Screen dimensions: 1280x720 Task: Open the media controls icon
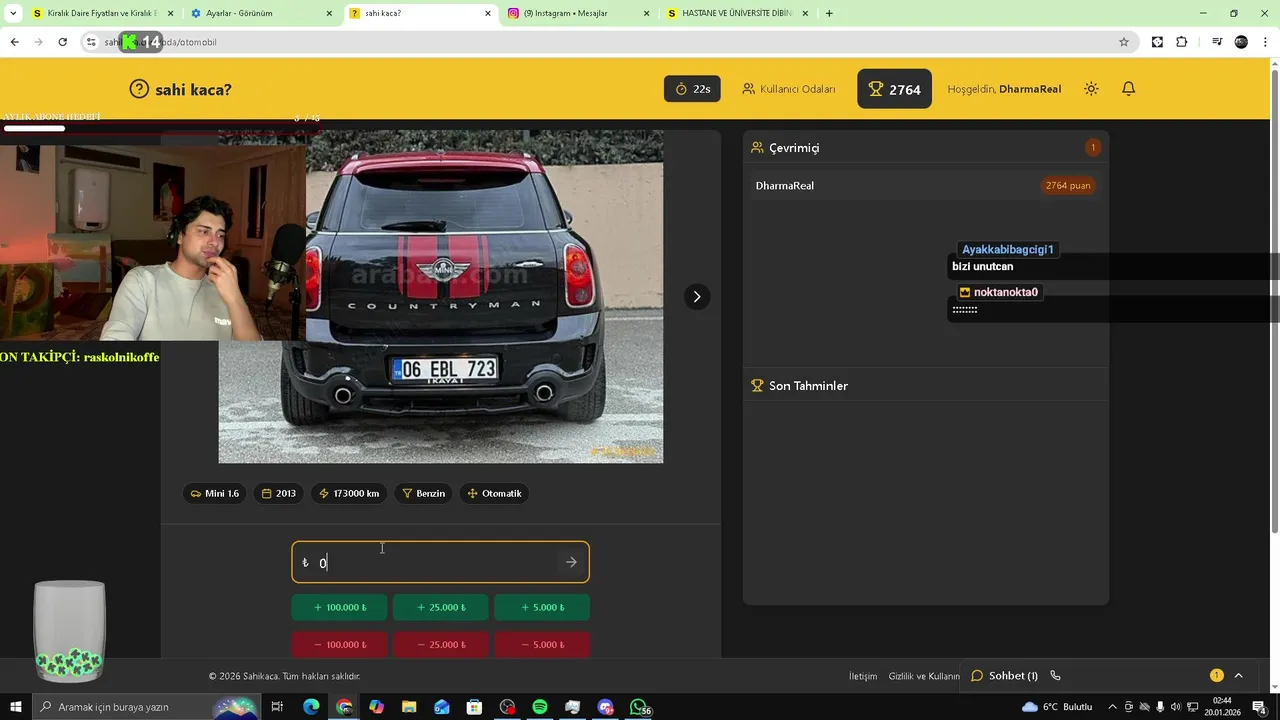(1216, 42)
